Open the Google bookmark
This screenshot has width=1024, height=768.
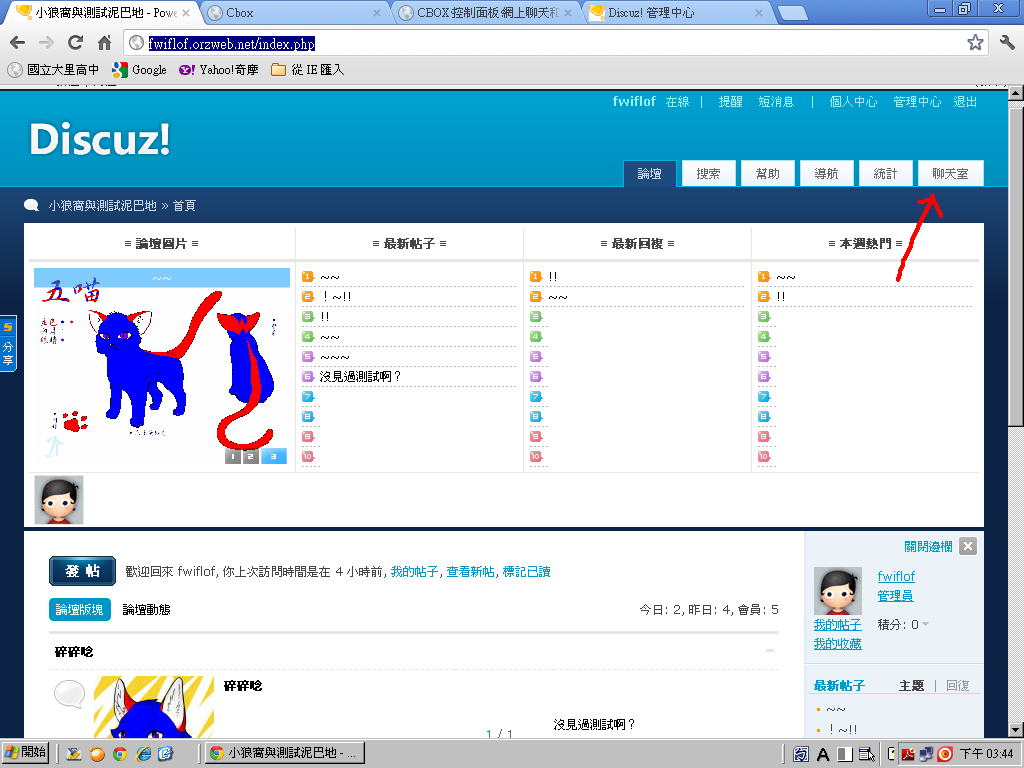pyautogui.click(x=140, y=70)
